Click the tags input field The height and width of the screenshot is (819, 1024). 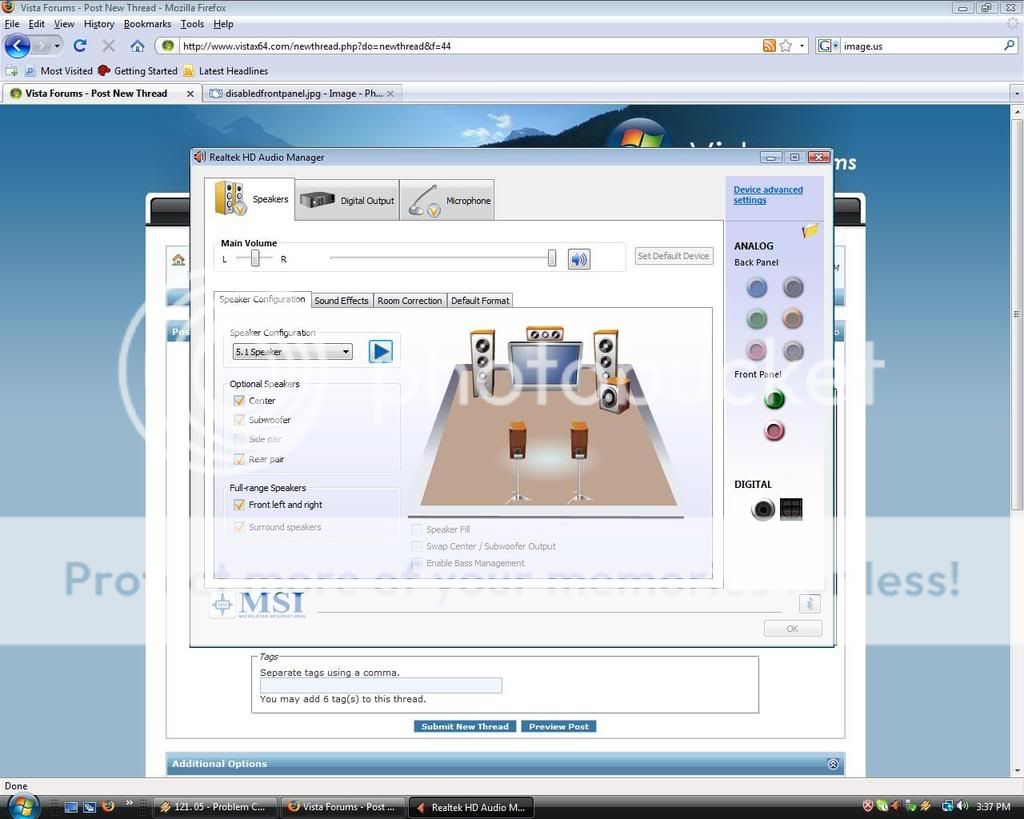pyautogui.click(x=381, y=685)
